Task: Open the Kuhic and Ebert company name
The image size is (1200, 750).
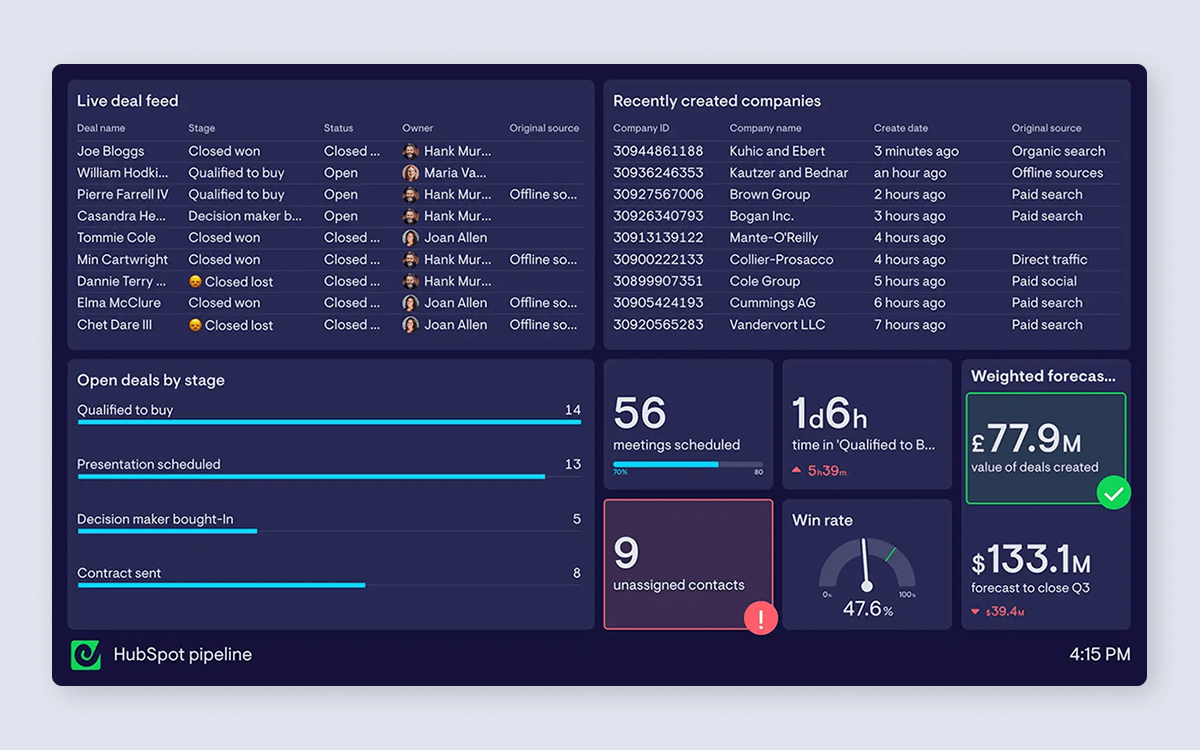Action: click(777, 151)
